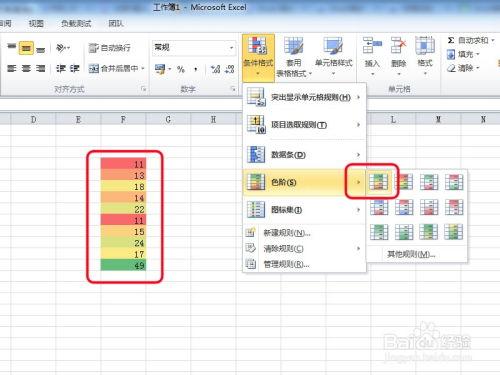Switch to the 负载测试 ribbon tab

click(x=76, y=23)
